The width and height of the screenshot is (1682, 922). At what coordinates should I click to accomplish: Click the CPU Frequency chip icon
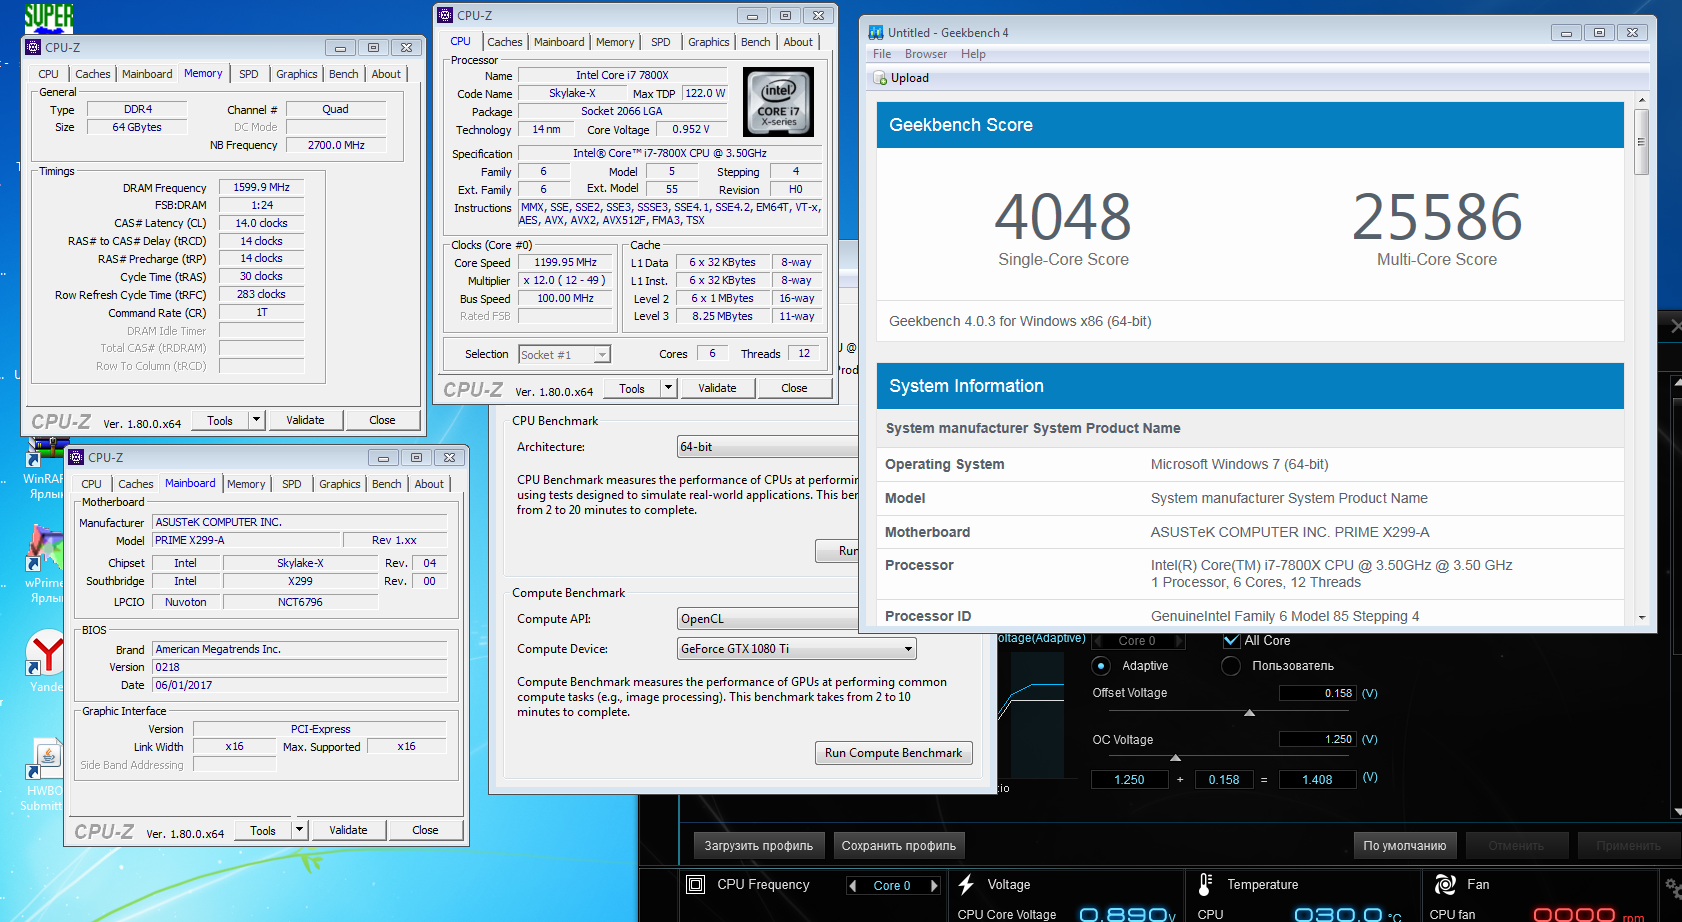695,885
